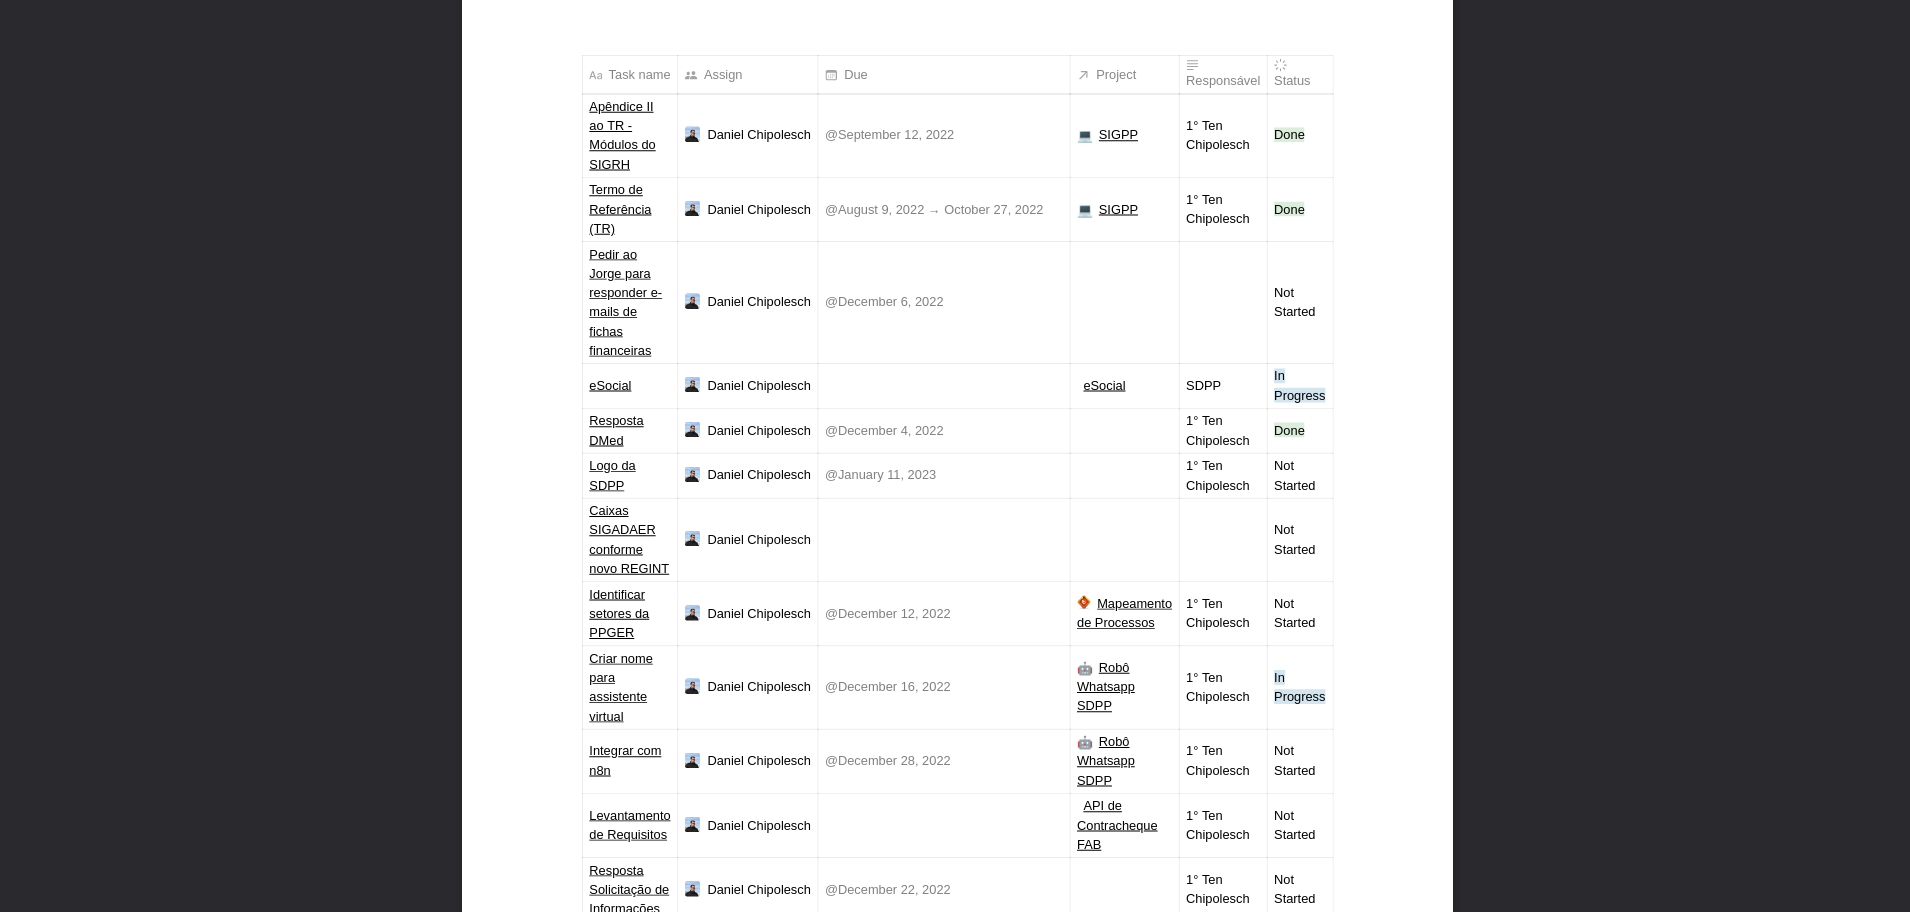Click Daniel Chipolesch's avatar in the eSocial row
The image size is (1910, 912).
(x=691, y=385)
